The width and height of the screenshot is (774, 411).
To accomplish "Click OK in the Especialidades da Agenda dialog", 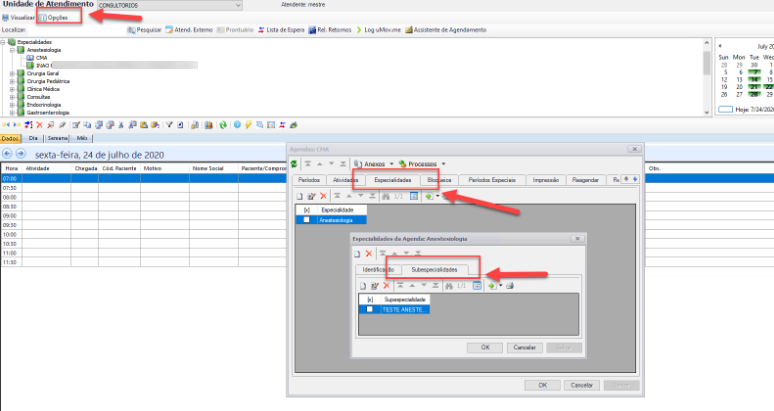I will 485,348.
